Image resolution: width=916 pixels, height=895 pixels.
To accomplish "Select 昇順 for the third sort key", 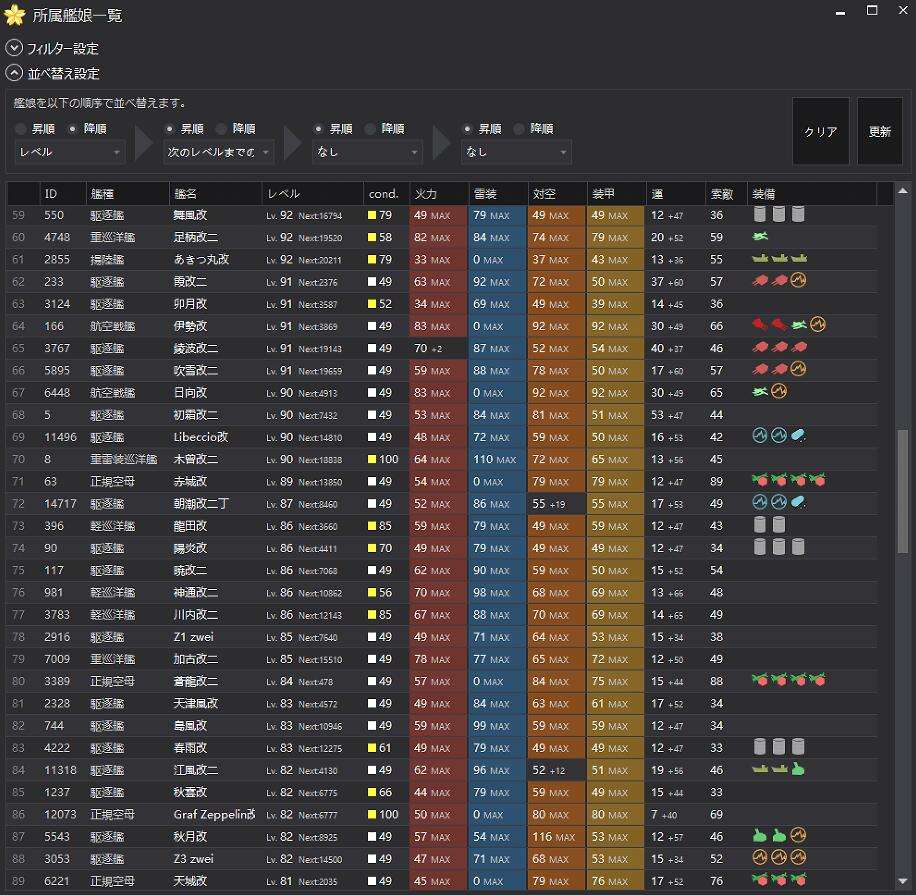I will pos(319,129).
